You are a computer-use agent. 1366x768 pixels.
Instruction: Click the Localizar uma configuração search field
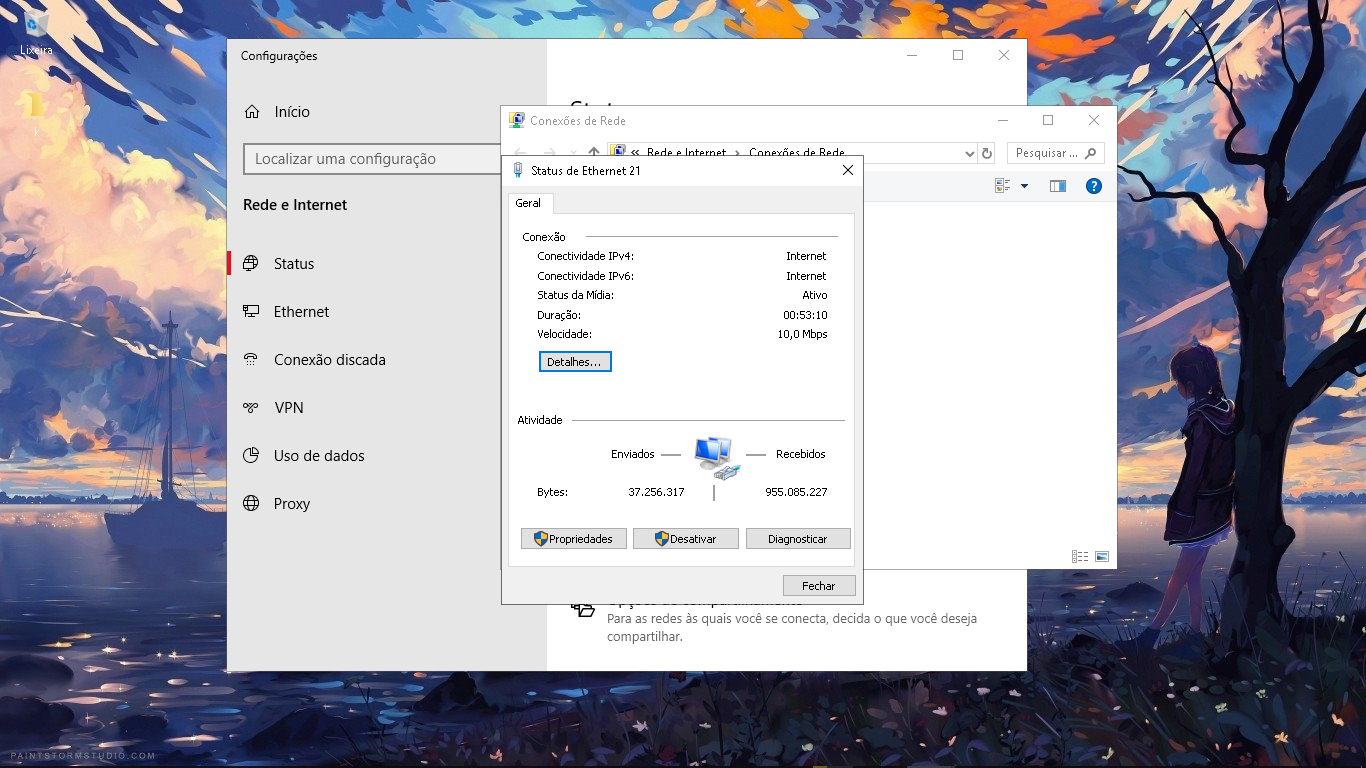[372, 159]
